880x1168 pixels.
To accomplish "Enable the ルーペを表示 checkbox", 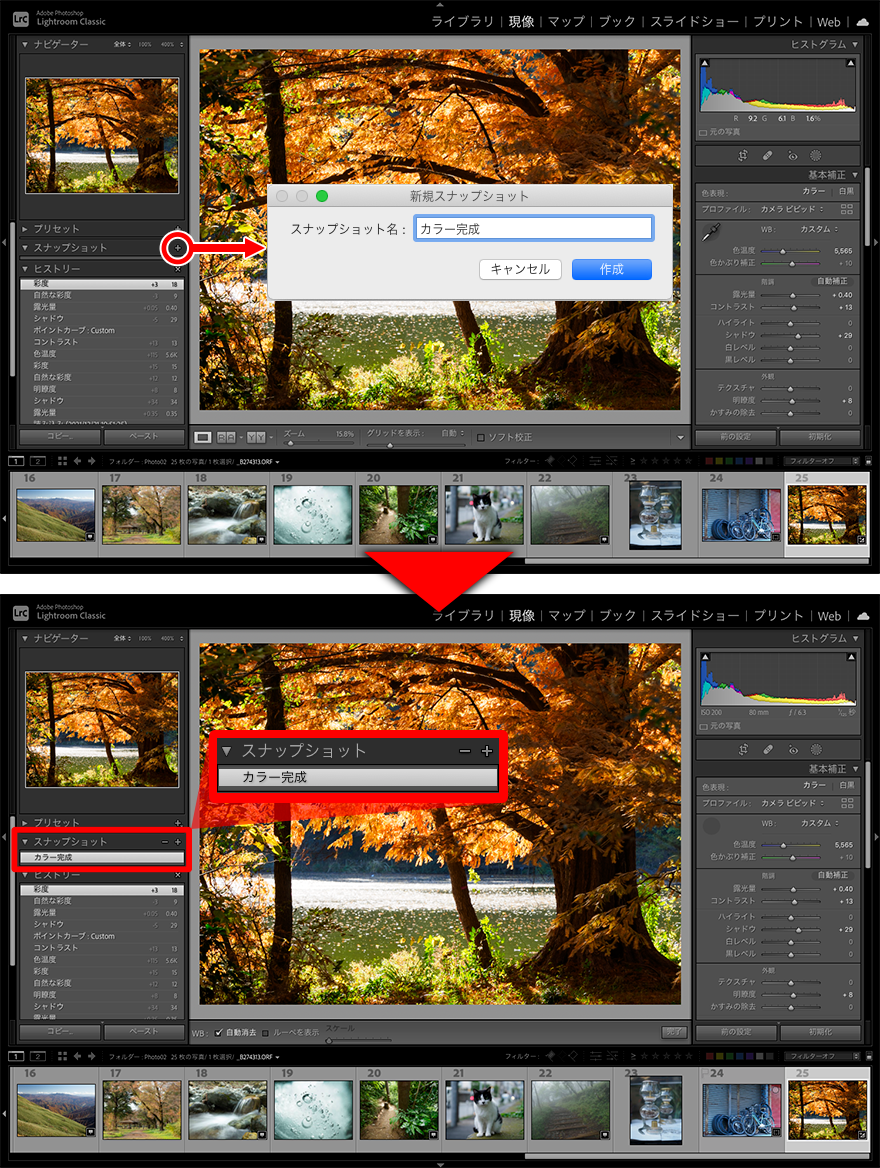I will (265, 1032).
